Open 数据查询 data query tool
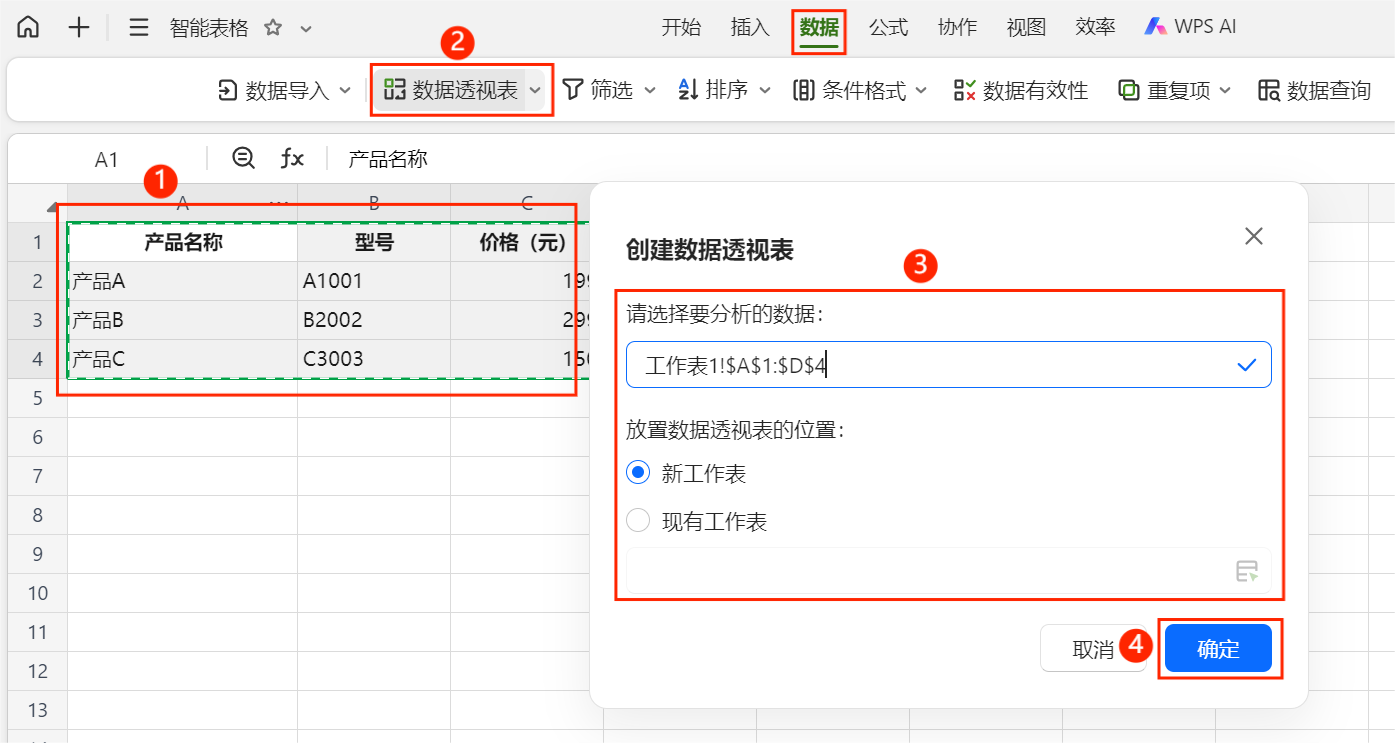 pos(1314,91)
